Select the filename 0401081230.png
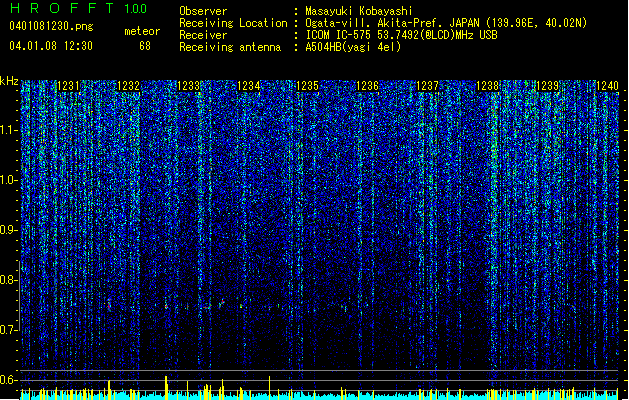The width and height of the screenshot is (629, 400). point(51,26)
